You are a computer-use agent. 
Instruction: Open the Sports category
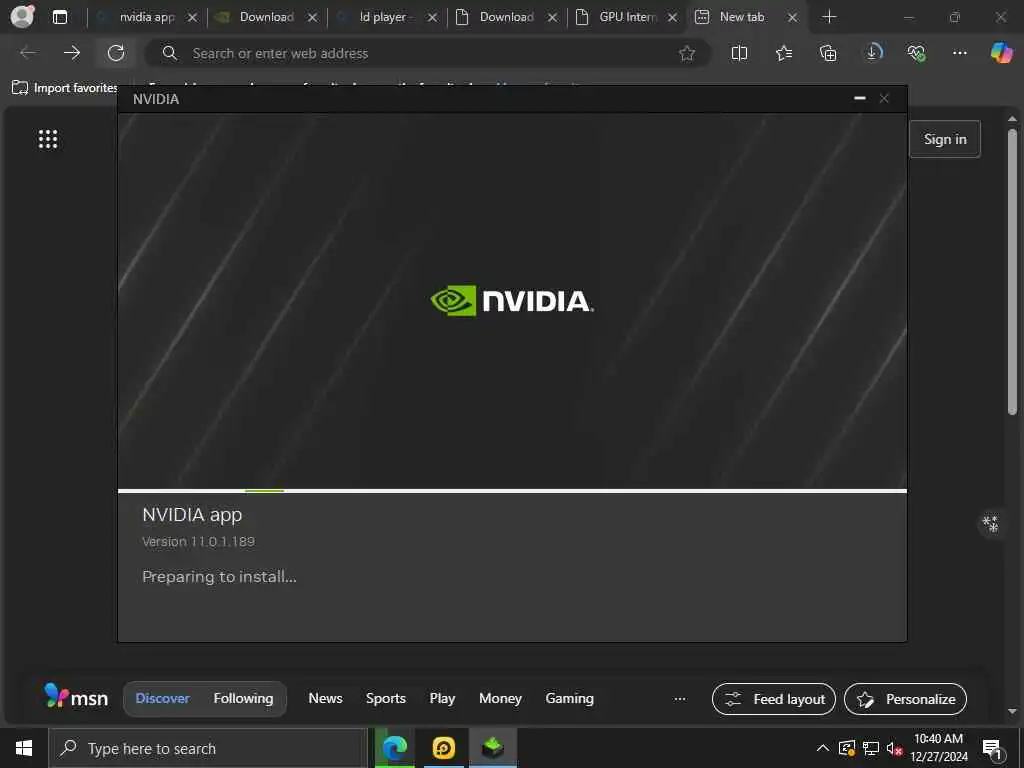385,698
